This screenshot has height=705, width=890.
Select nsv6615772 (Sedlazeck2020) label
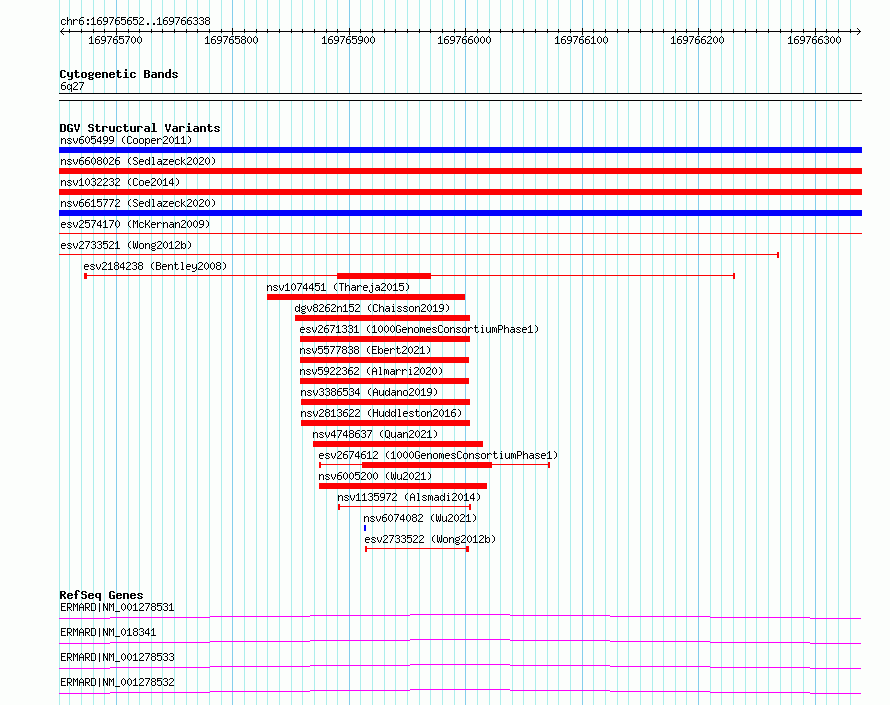(x=138, y=203)
